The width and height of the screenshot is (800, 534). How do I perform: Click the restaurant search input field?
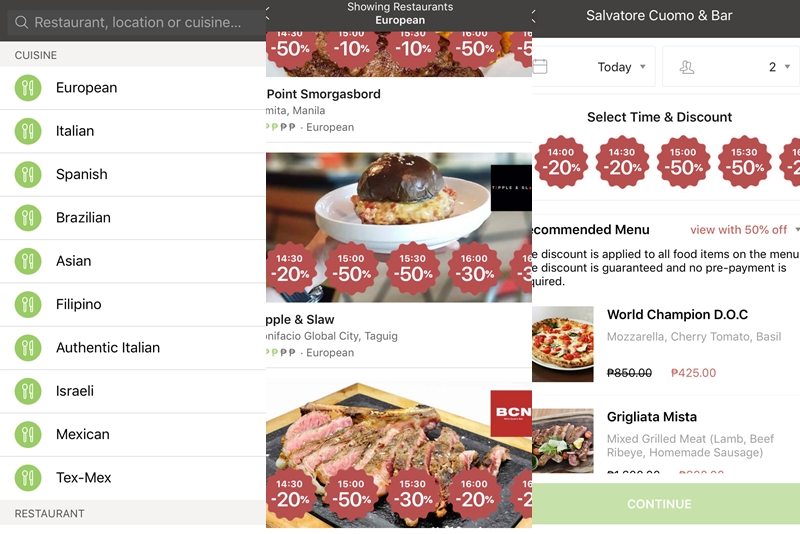point(134,22)
